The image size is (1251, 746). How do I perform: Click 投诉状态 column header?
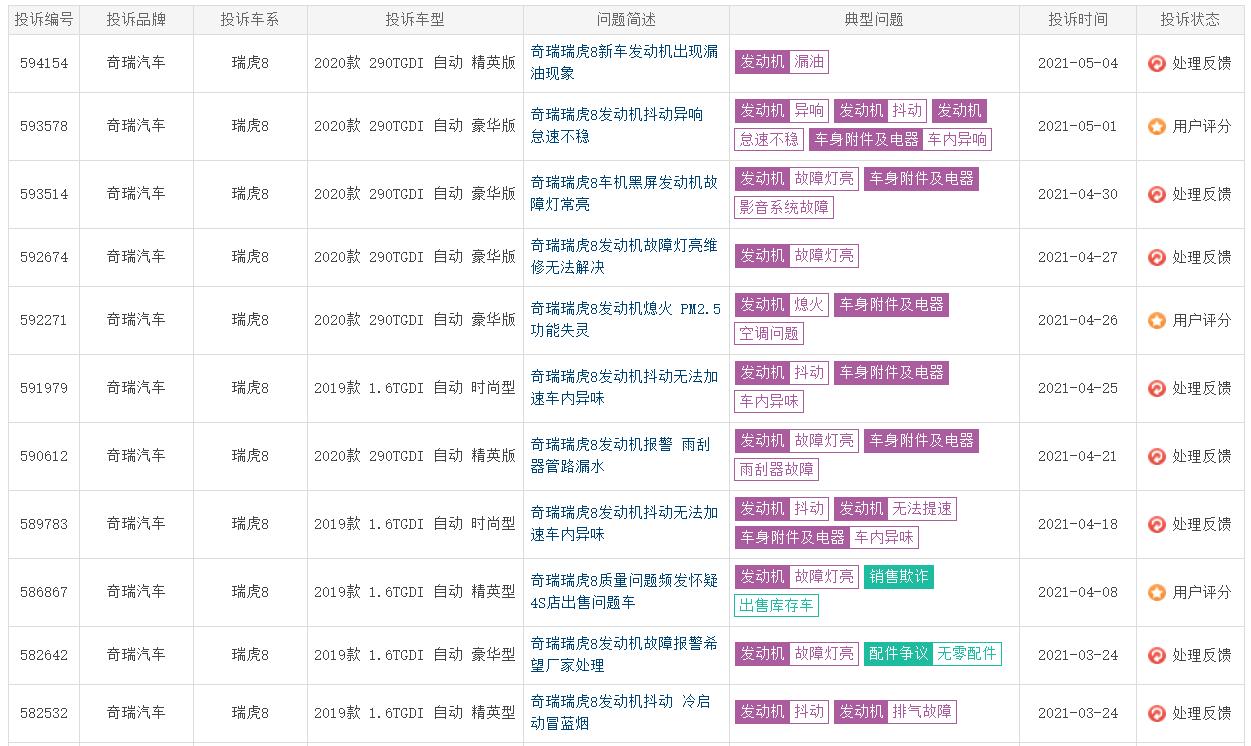click(1190, 19)
